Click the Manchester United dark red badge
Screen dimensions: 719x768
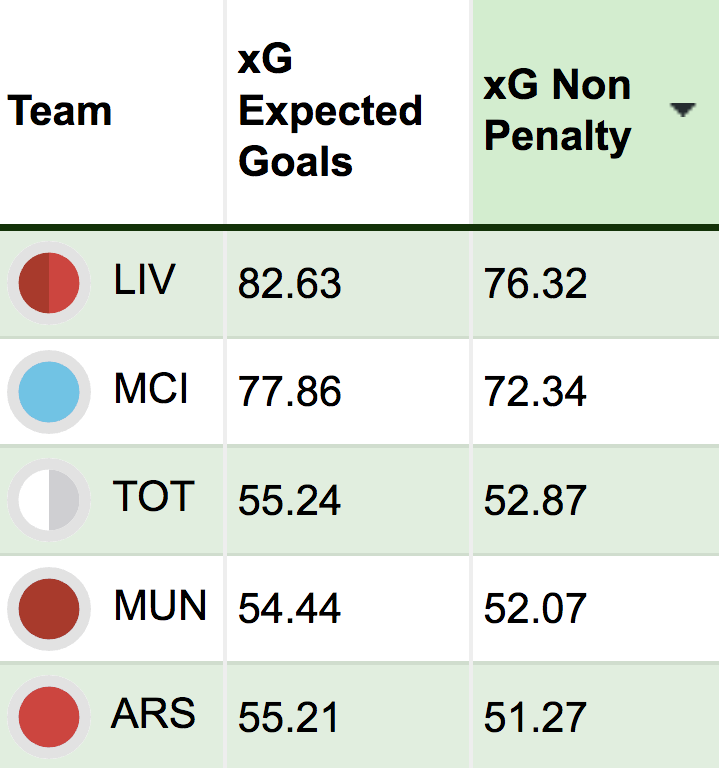point(49,609)
